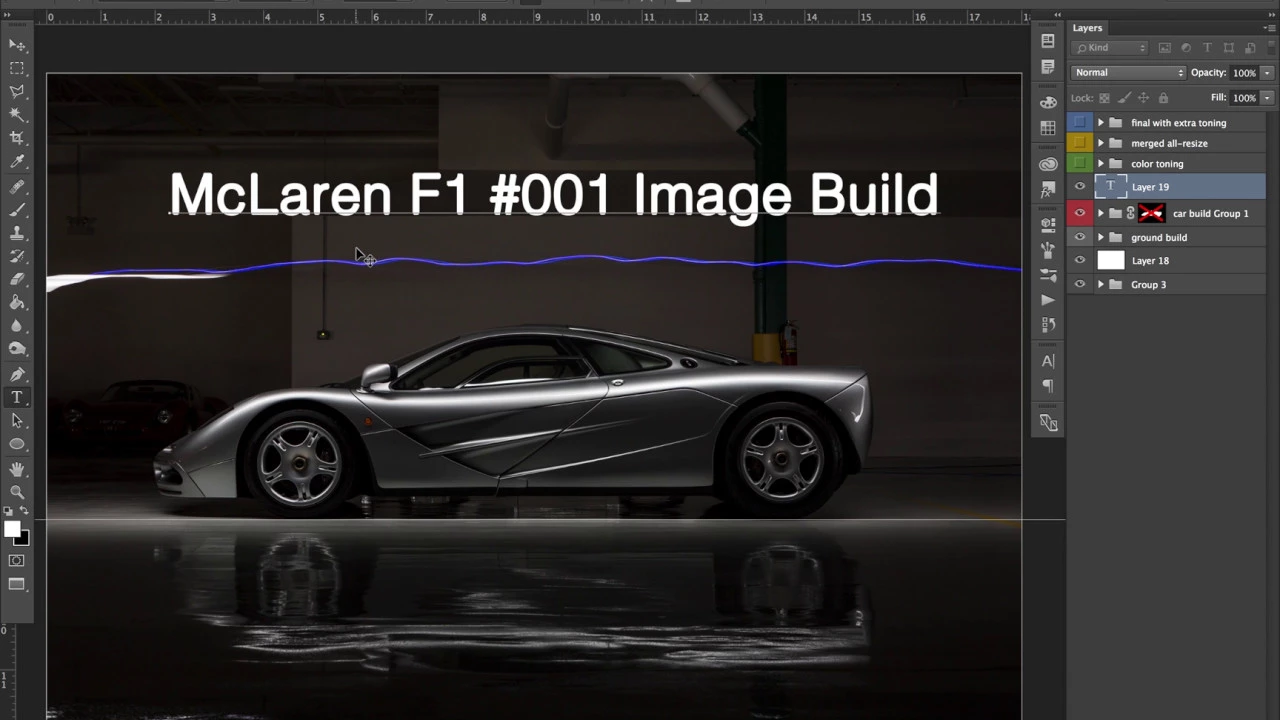The image size is (1280, 720).
Task: Open the Styles fx panel
Action: point(1048,189)
